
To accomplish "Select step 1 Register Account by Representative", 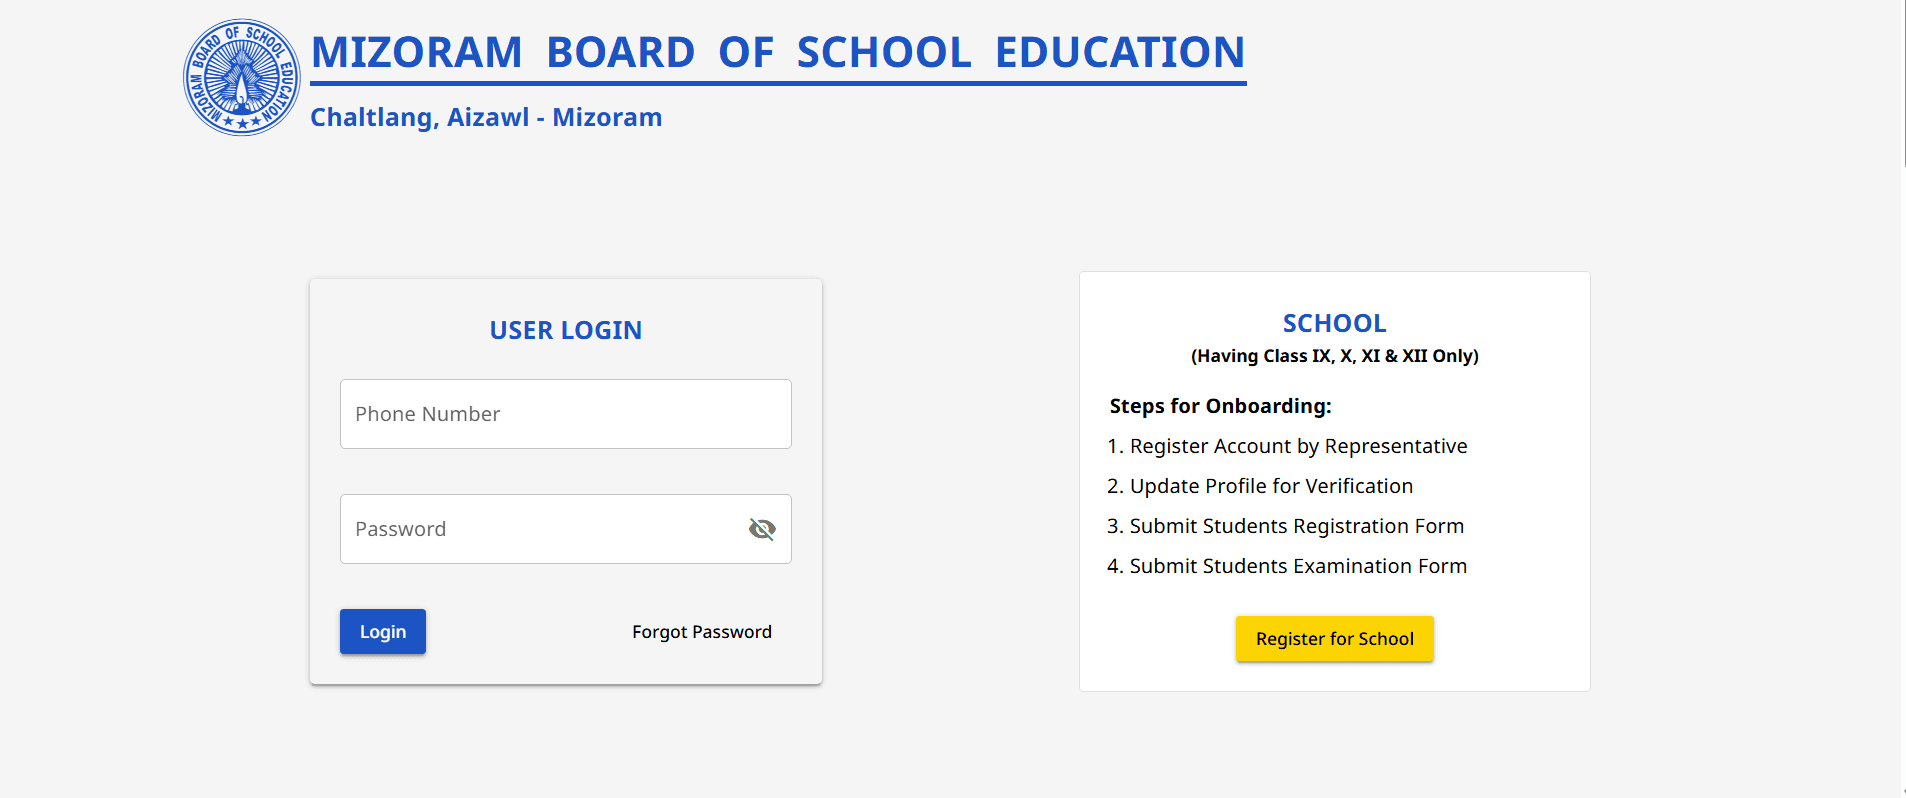I will click(1287, 446).
